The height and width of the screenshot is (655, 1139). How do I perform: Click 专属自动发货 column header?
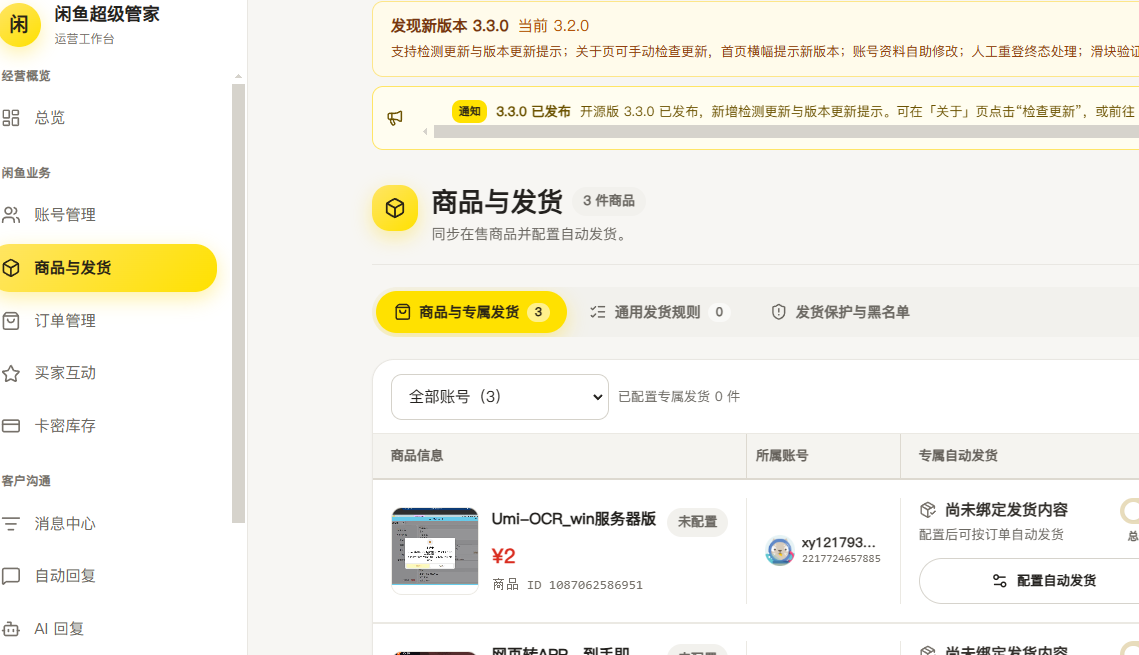(958, 456)
